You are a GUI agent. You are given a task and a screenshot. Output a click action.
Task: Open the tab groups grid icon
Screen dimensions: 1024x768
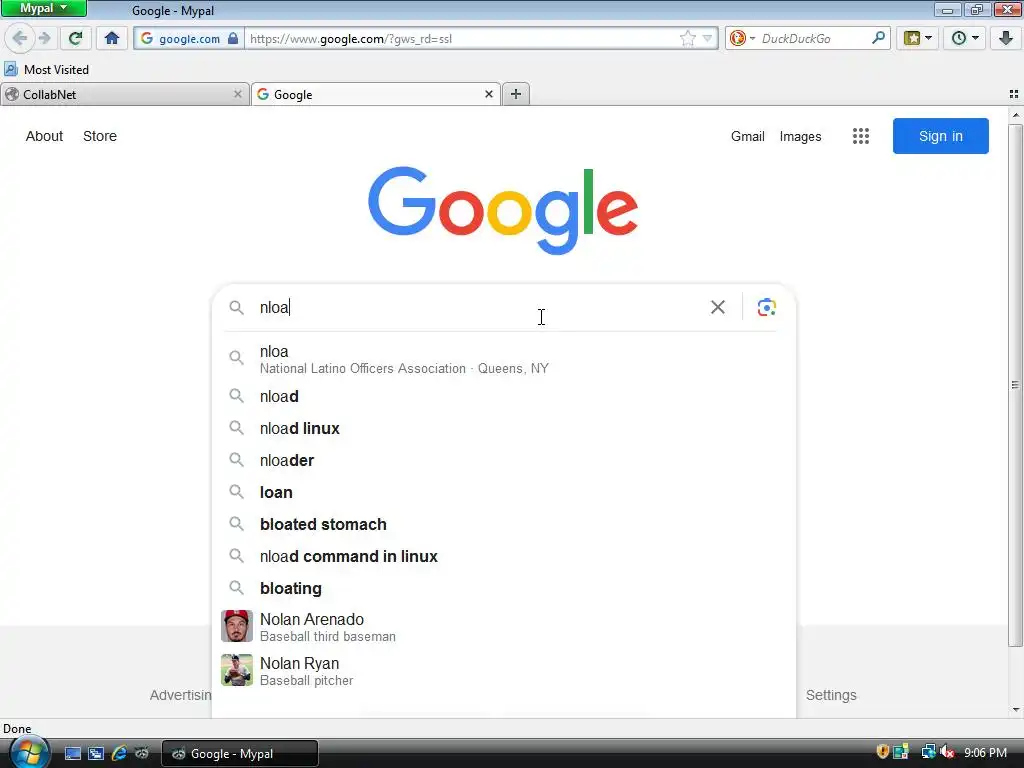[1014, 94]
